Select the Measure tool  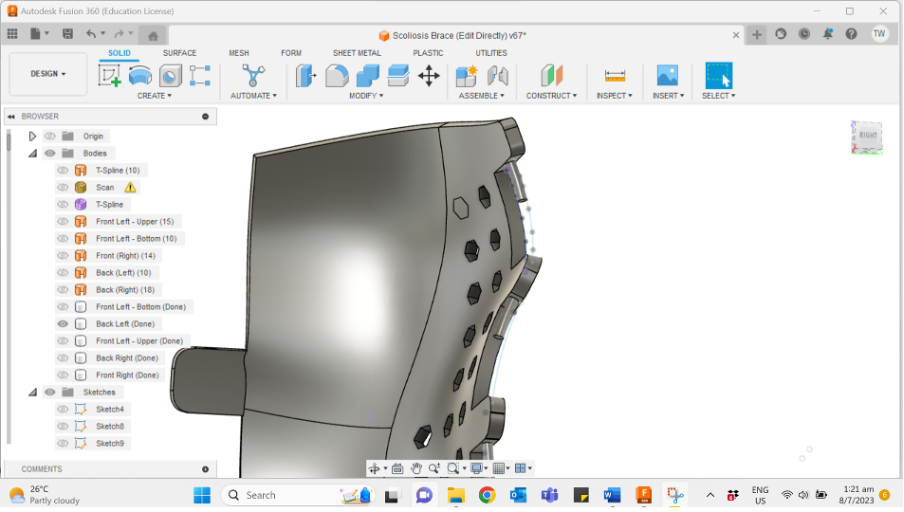[615, 76]
